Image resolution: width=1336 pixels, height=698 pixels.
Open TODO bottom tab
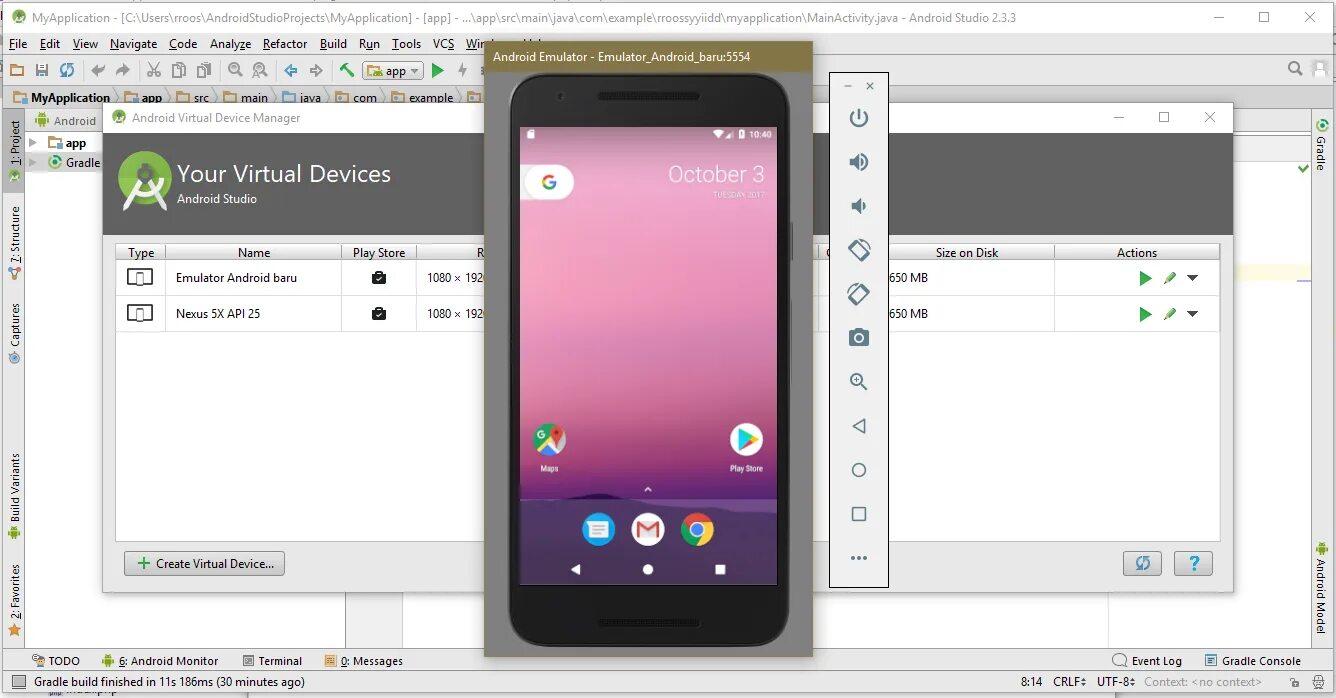point(56,661)
